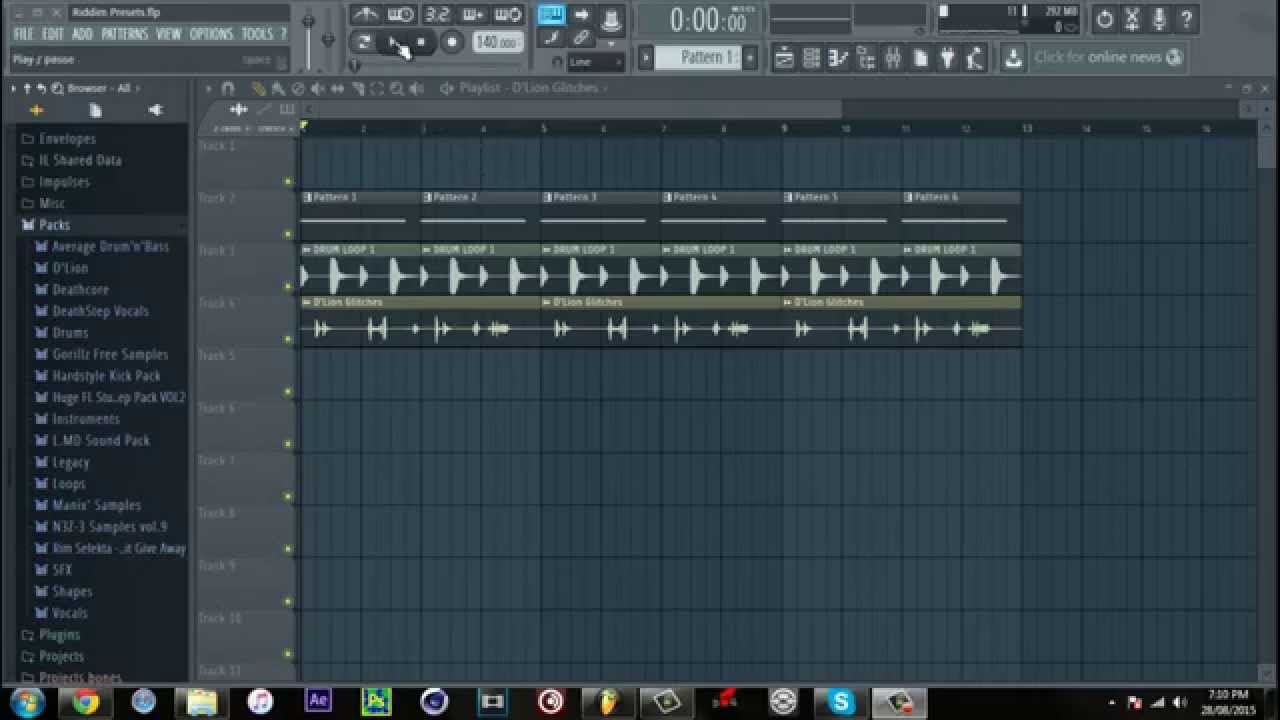This screenshot has width=1280, height=720.
Task: Open the ADD menu
Action: pos(83,34)
